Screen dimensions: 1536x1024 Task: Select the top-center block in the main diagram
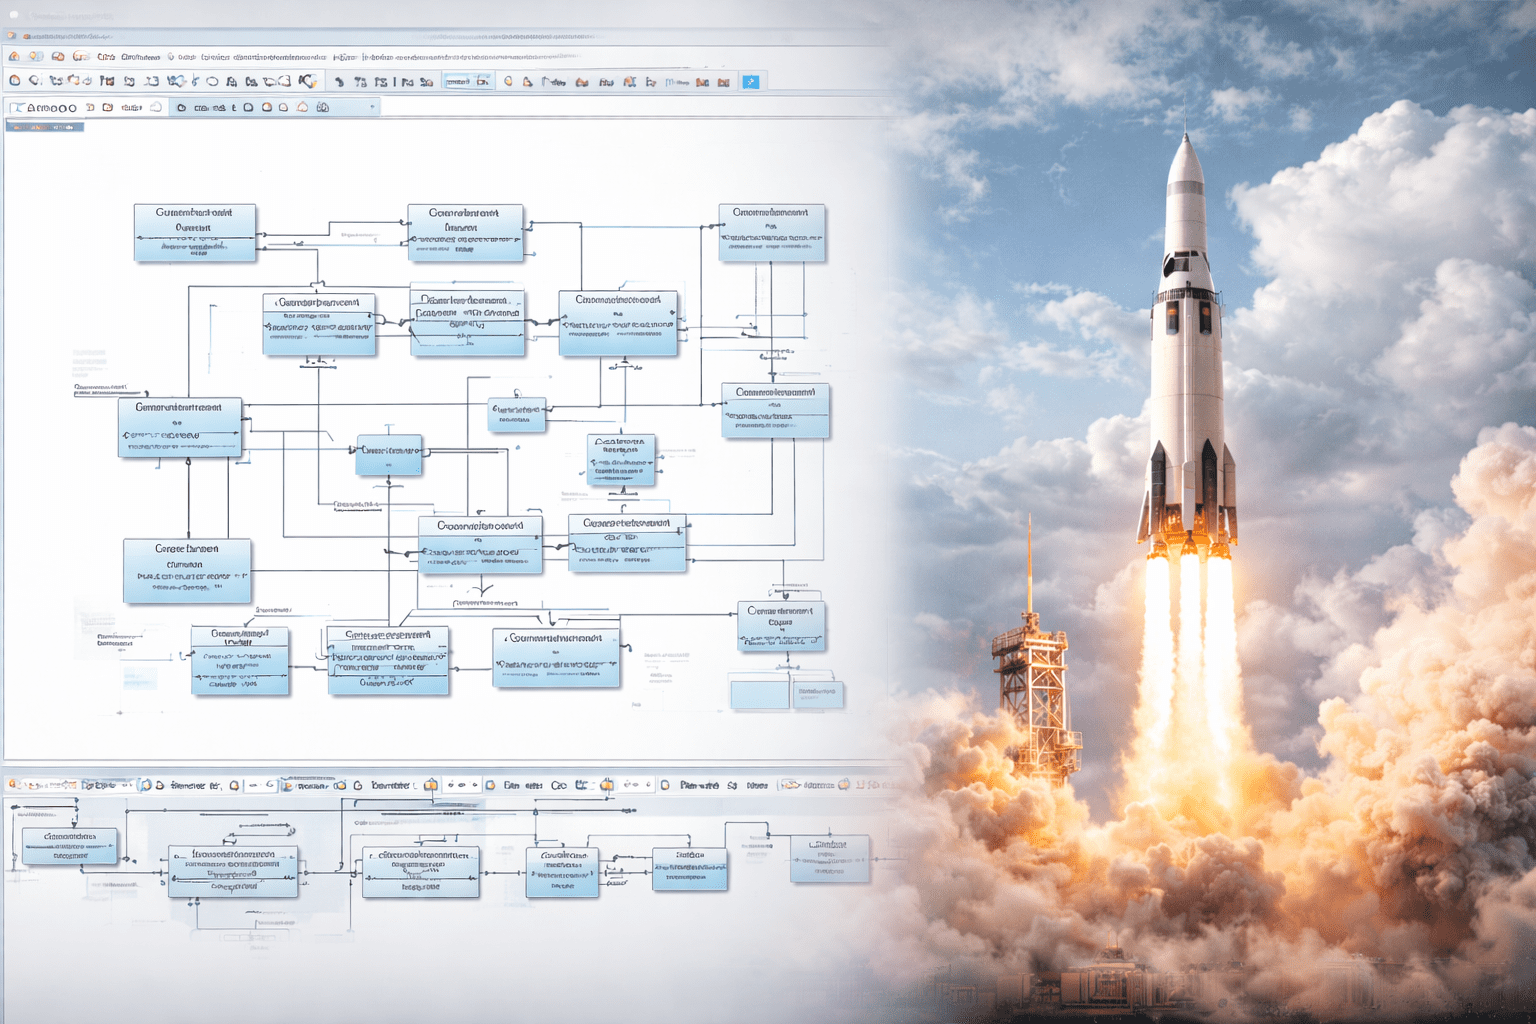click(465, 233)
